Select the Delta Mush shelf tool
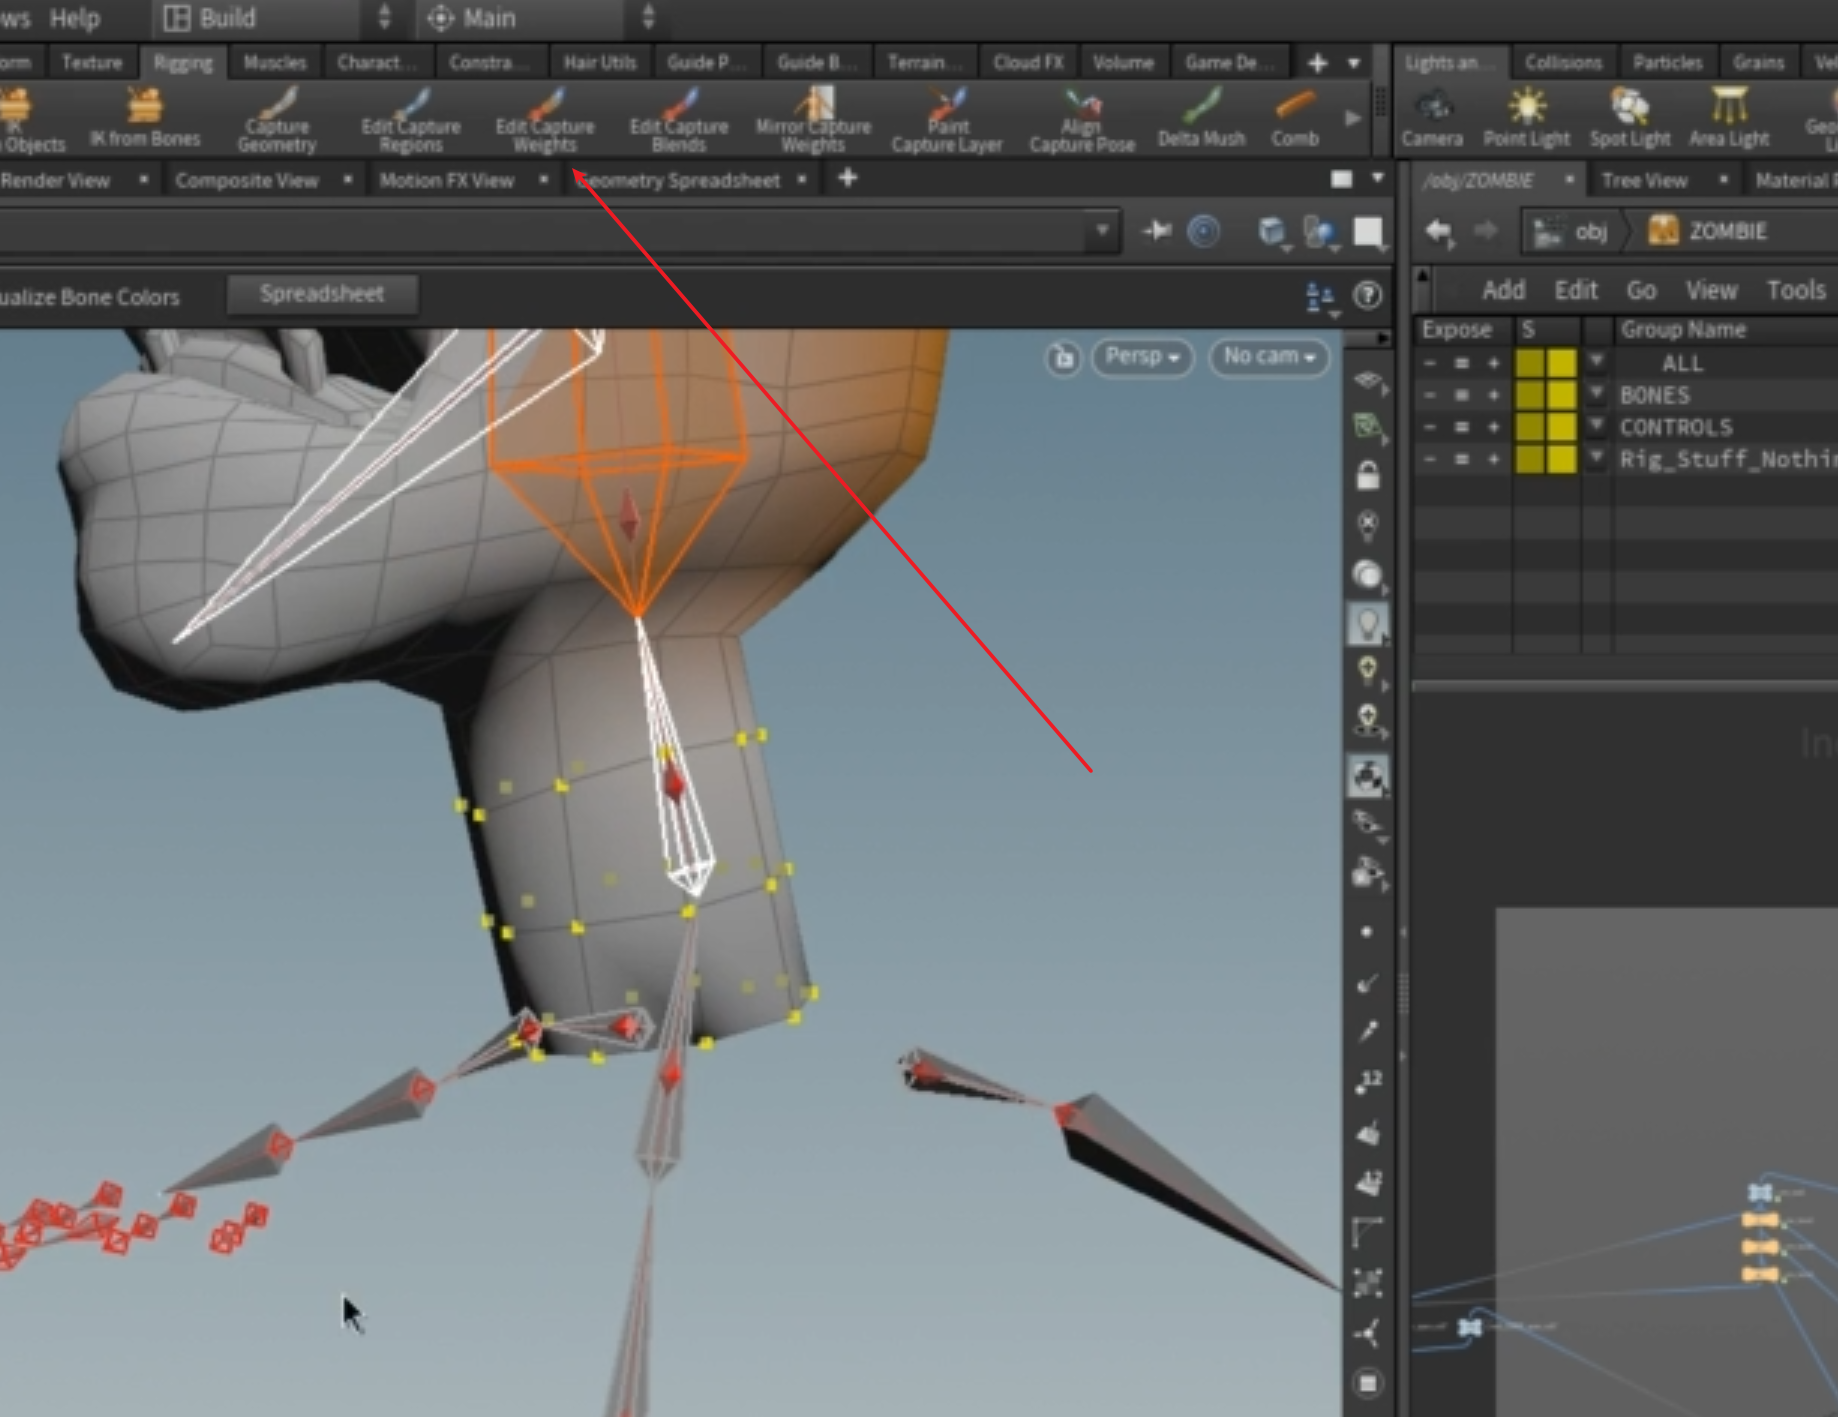Screen dimensions: 1838x1417 click(x=1201, y=119)
